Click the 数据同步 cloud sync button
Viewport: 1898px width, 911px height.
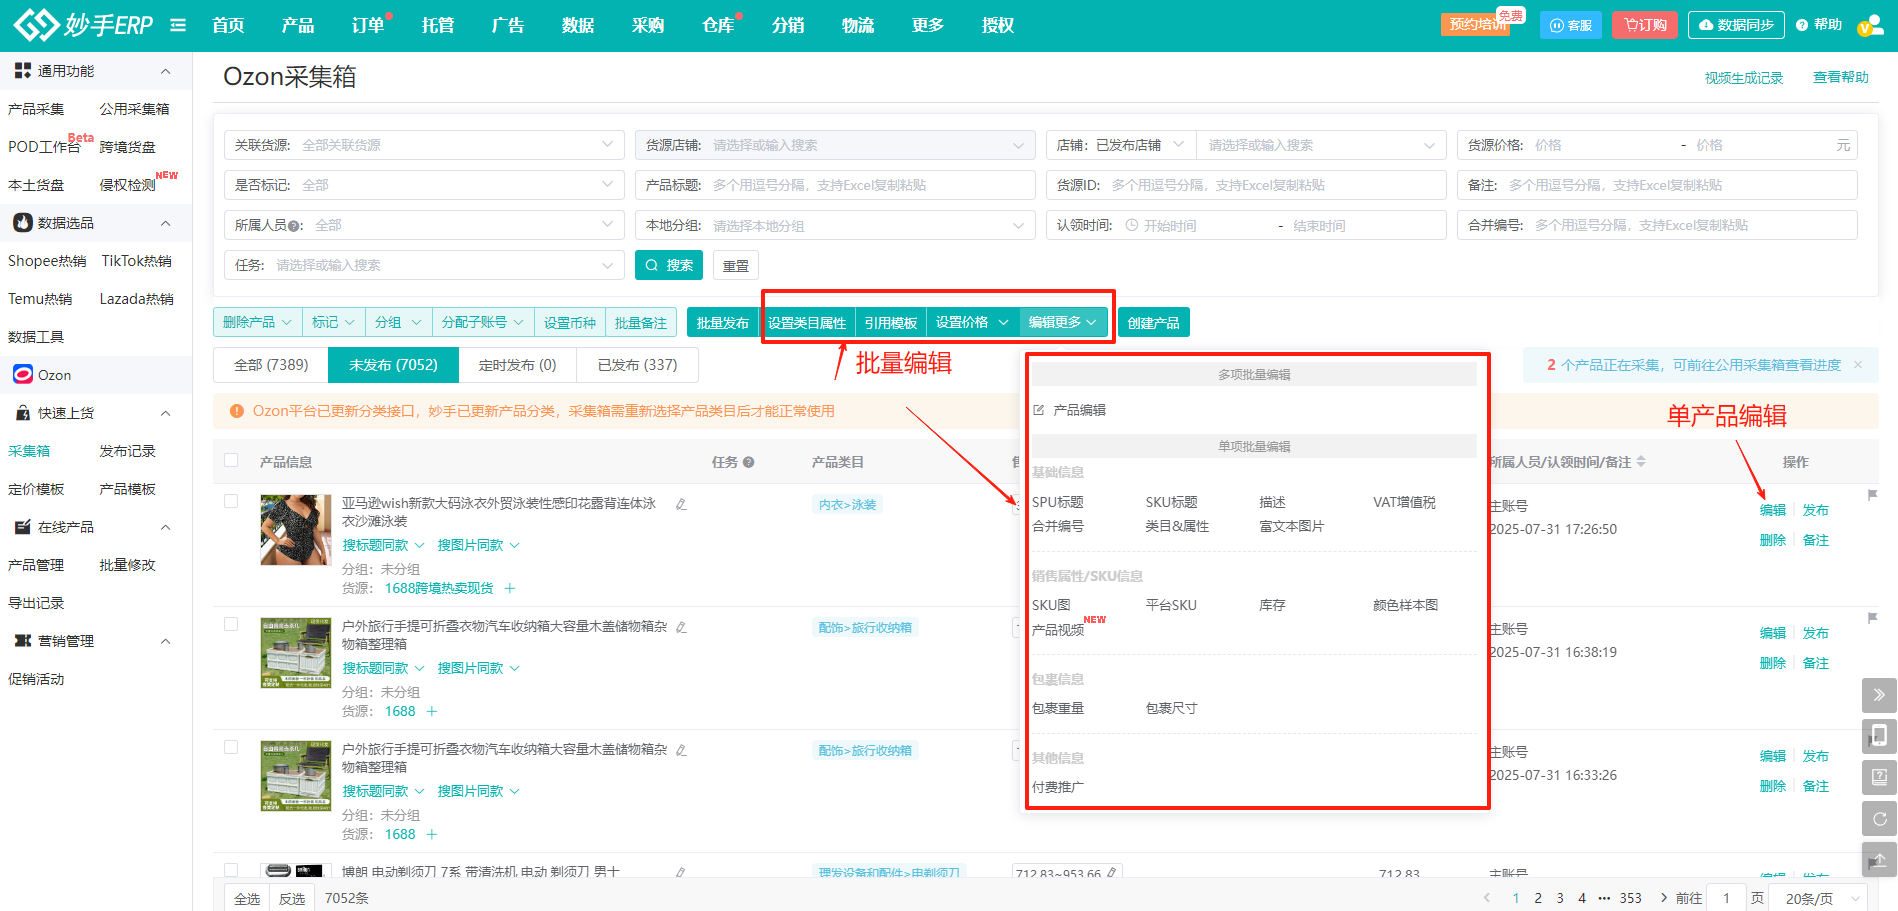(1736, 25)
